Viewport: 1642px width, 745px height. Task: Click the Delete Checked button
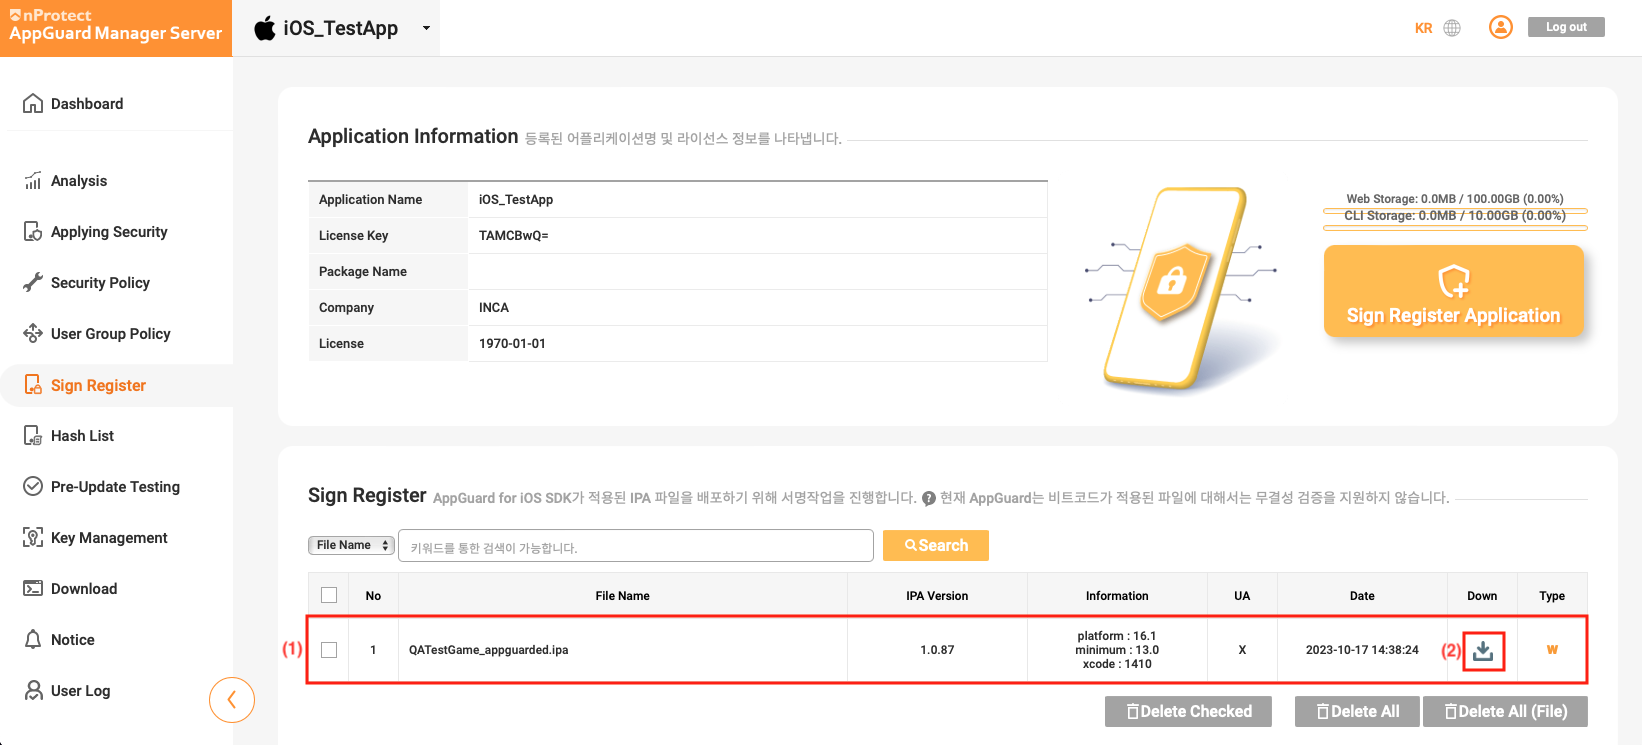pos(1188,712)
